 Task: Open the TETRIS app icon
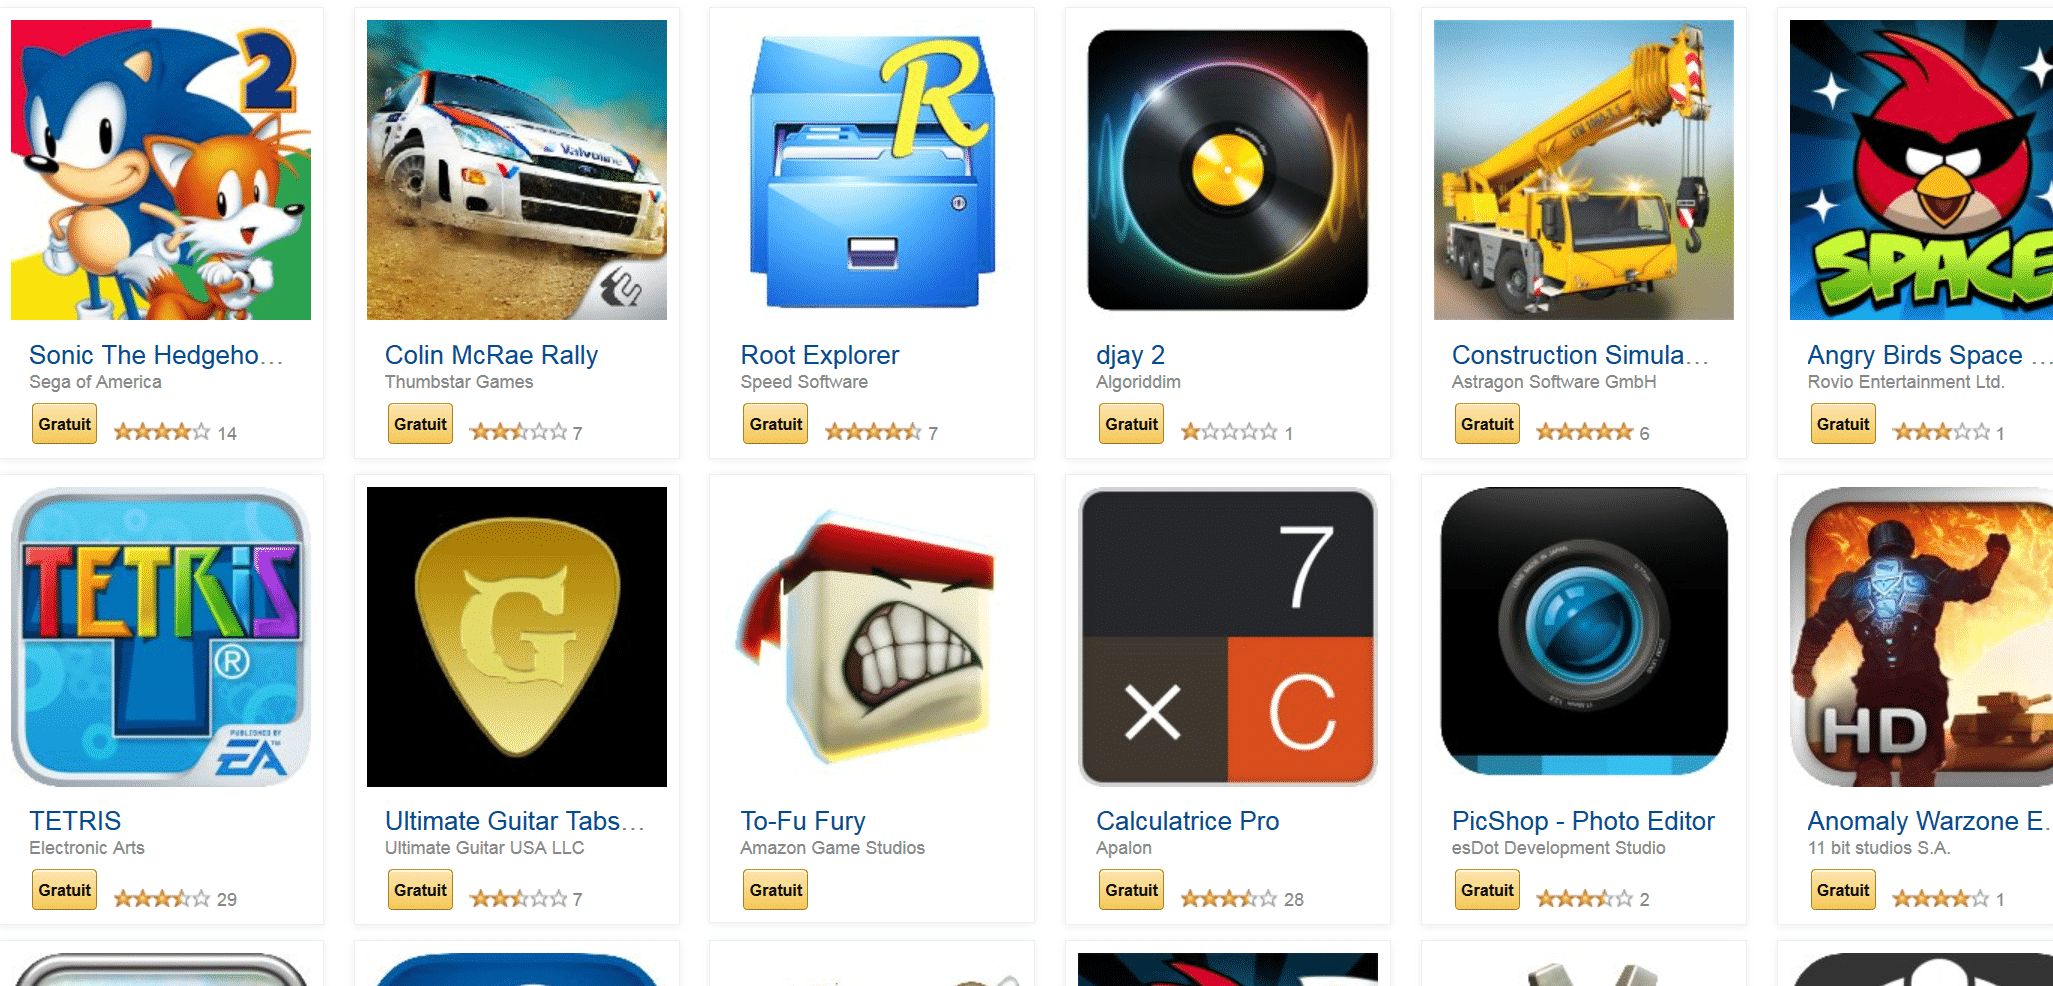coord(161,637)
